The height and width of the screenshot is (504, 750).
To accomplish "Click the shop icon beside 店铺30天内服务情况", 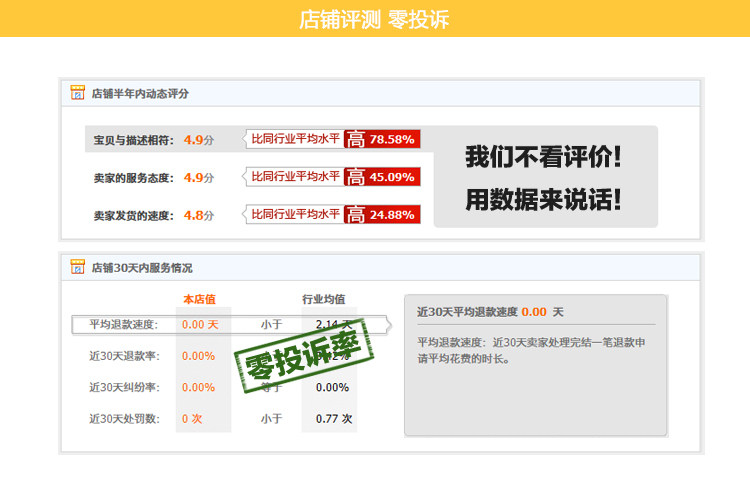I will point(77,267).
